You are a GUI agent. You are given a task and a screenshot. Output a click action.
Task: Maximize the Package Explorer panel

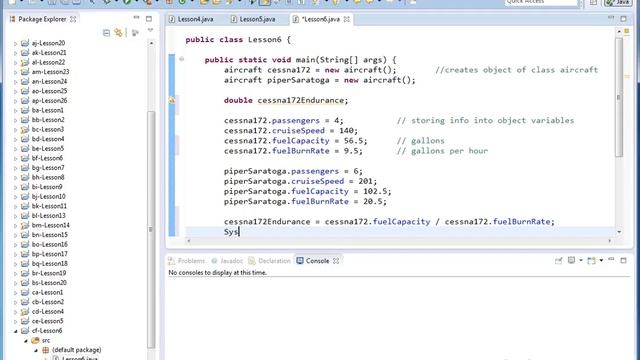149,19
